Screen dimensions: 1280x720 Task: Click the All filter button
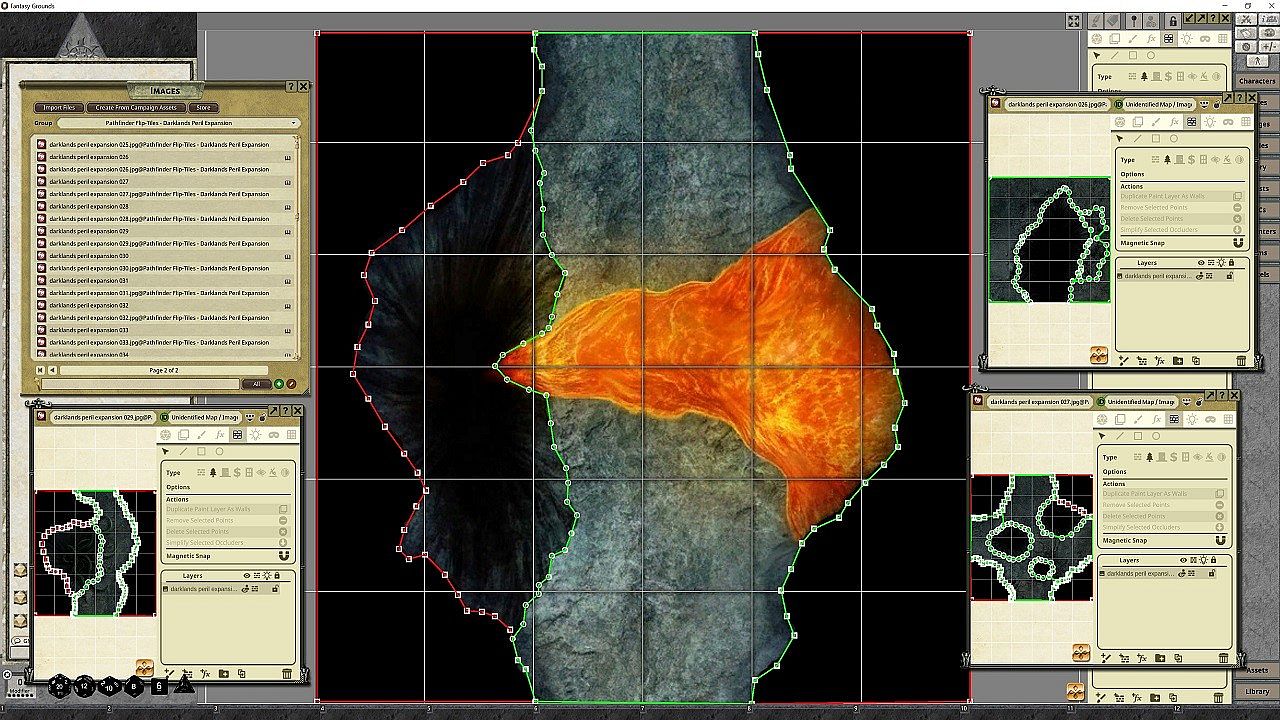[256, 384]
